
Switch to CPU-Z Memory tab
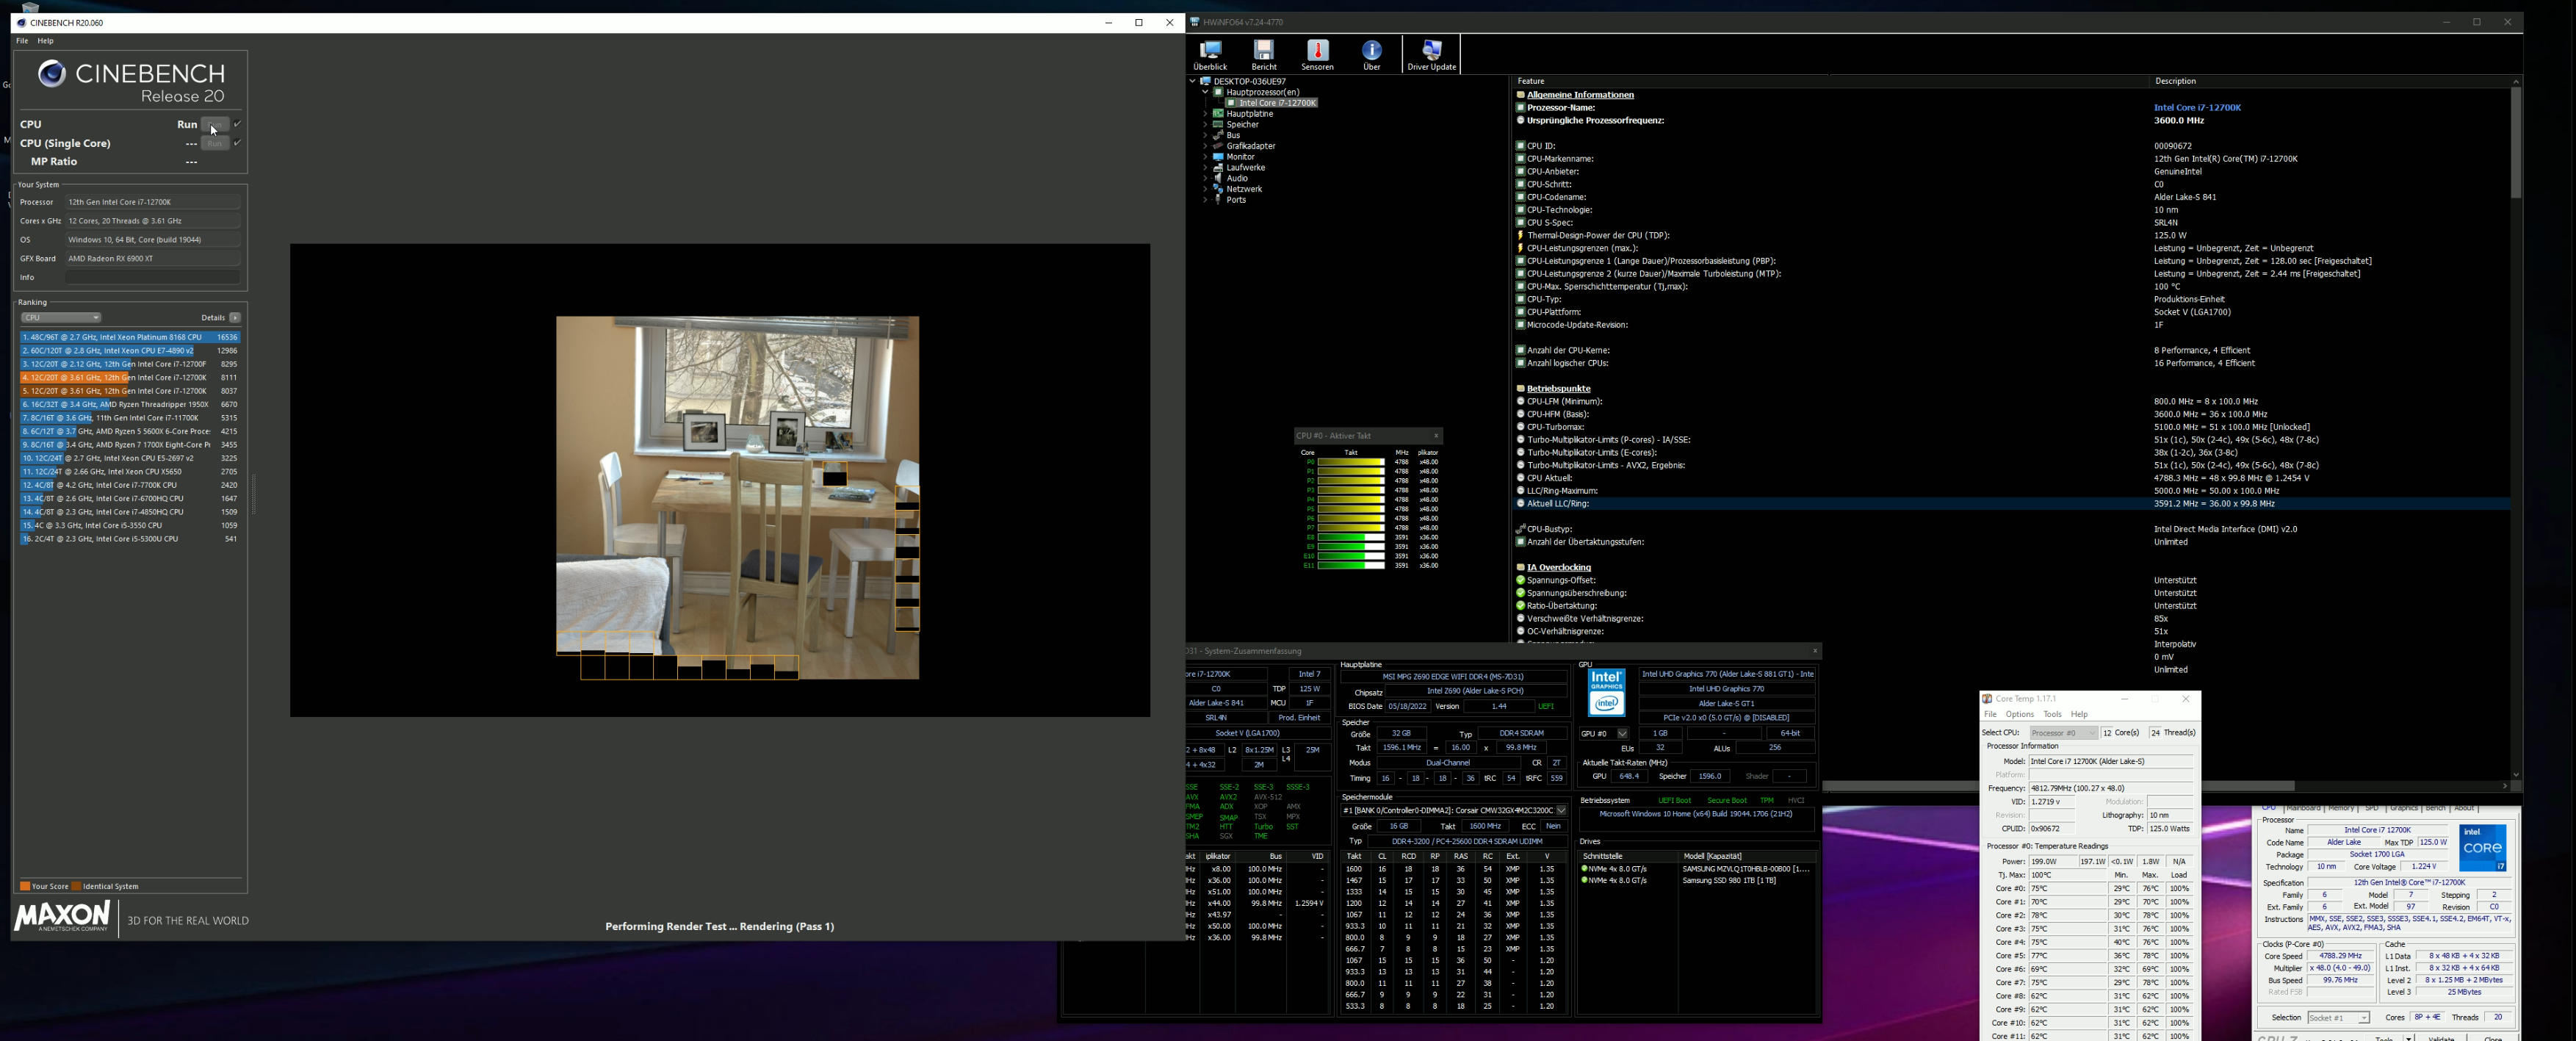2340,808
